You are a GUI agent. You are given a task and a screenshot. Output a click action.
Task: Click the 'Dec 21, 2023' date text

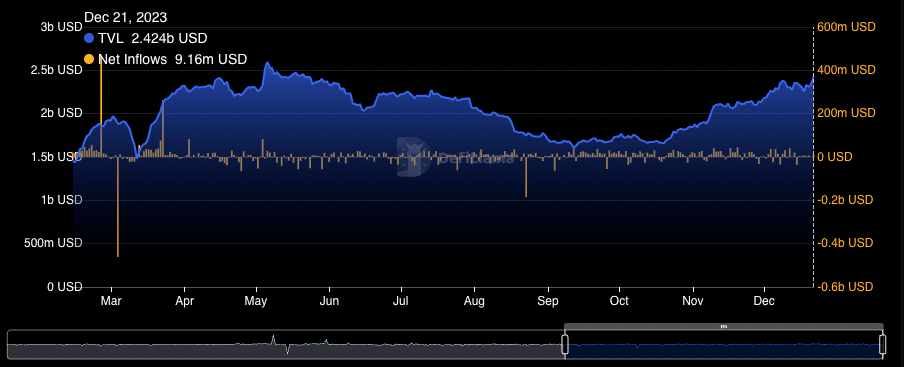(126, 17)
